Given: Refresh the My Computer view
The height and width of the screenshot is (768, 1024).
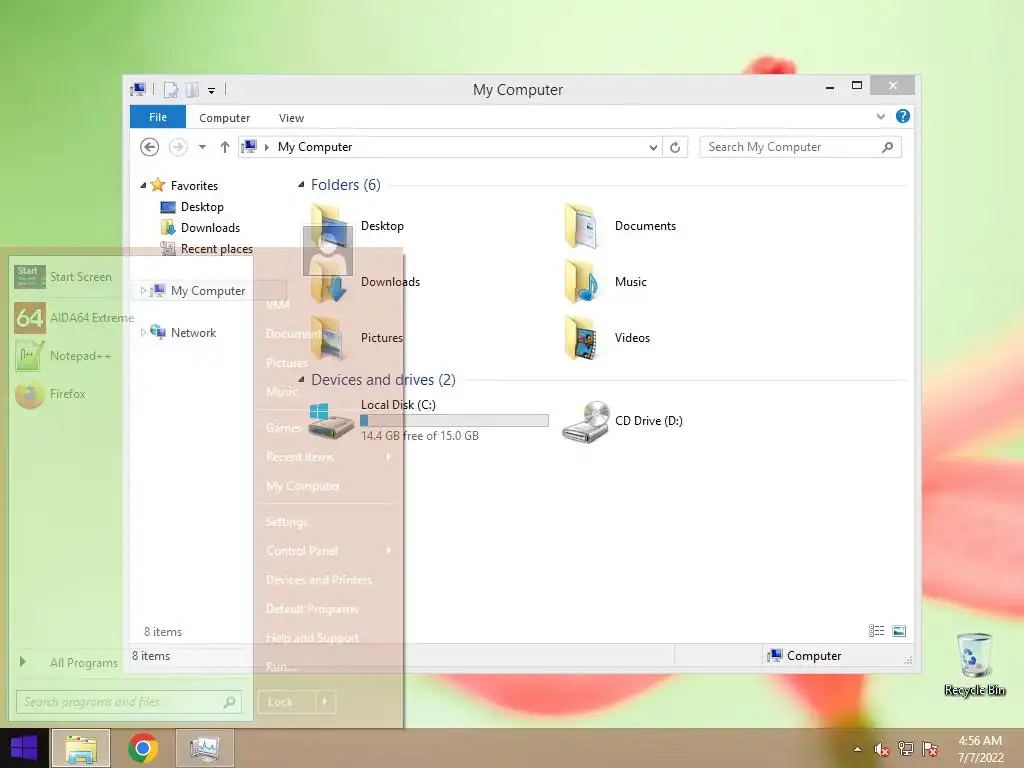Looking at the screenshot, I should [x=675, y=147].
